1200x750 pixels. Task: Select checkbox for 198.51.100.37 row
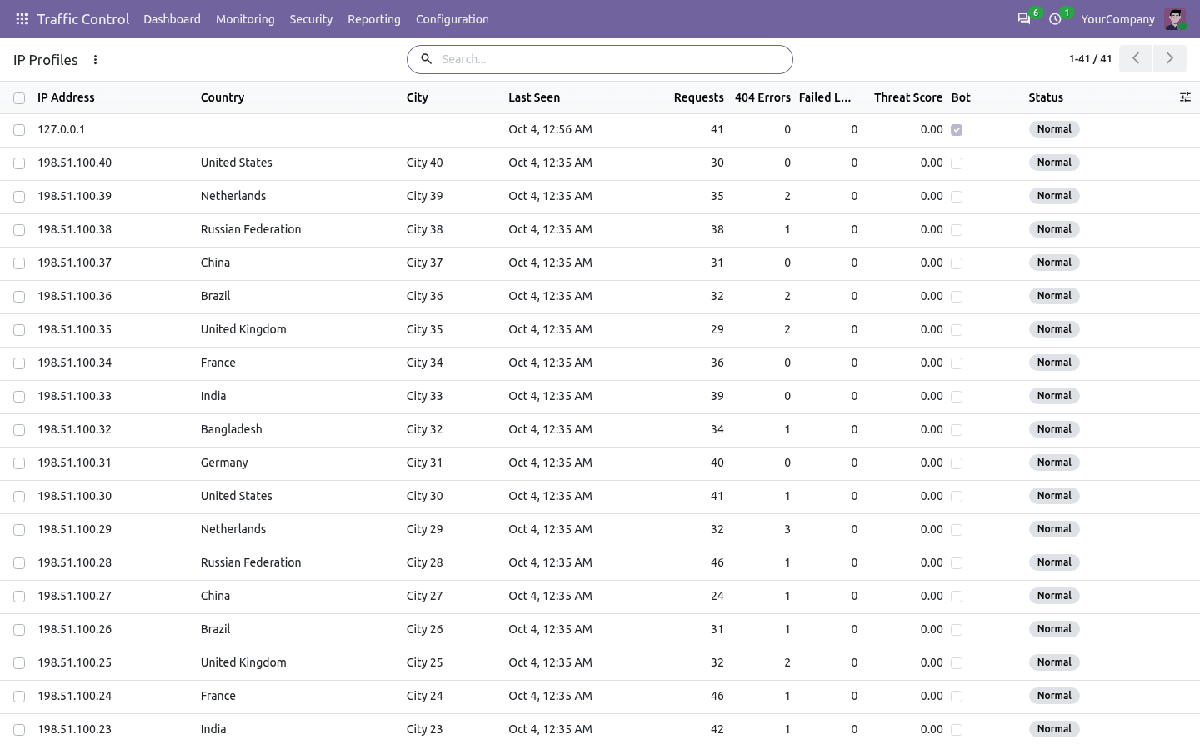point(19,263)
